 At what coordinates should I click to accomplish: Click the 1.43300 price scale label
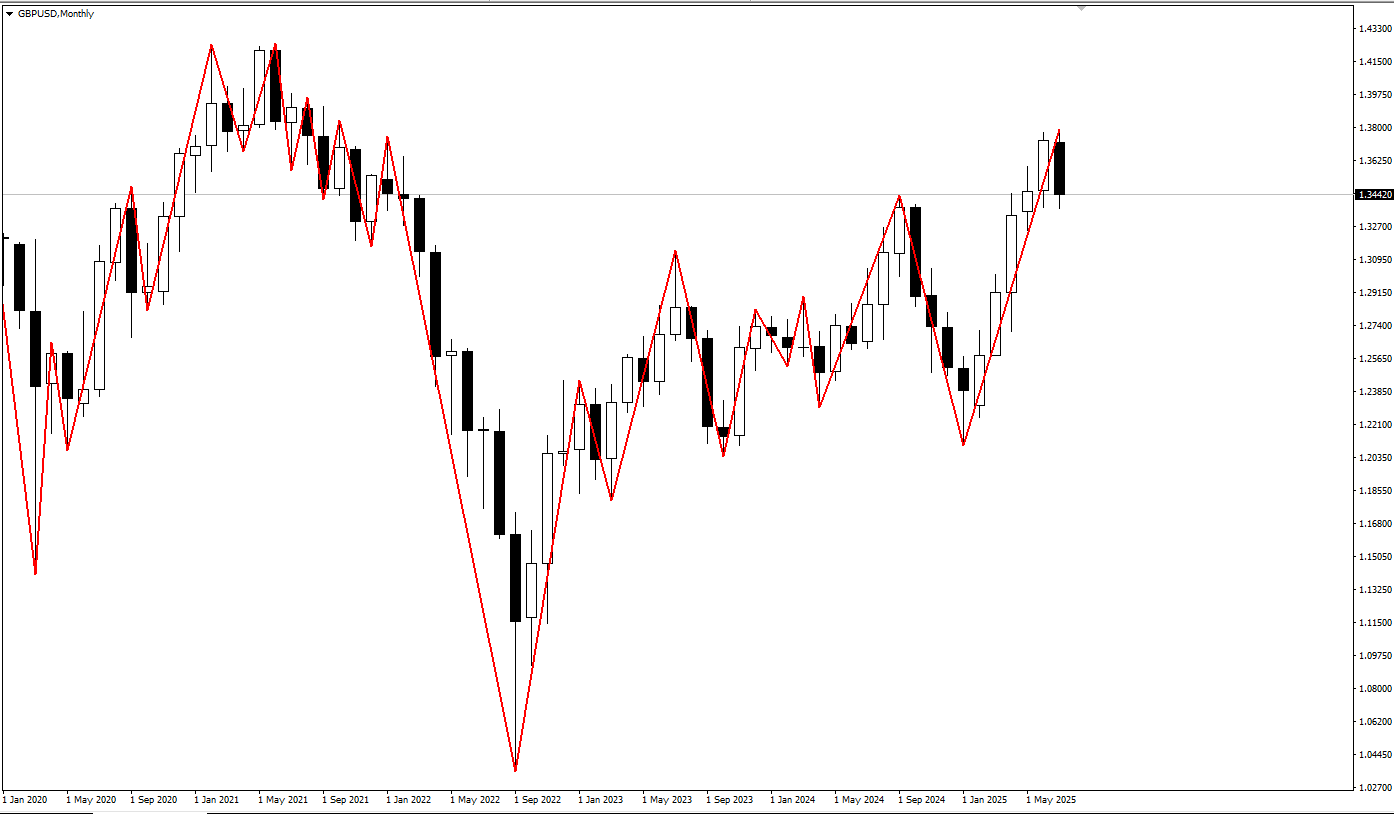[x=1374, y=28]
